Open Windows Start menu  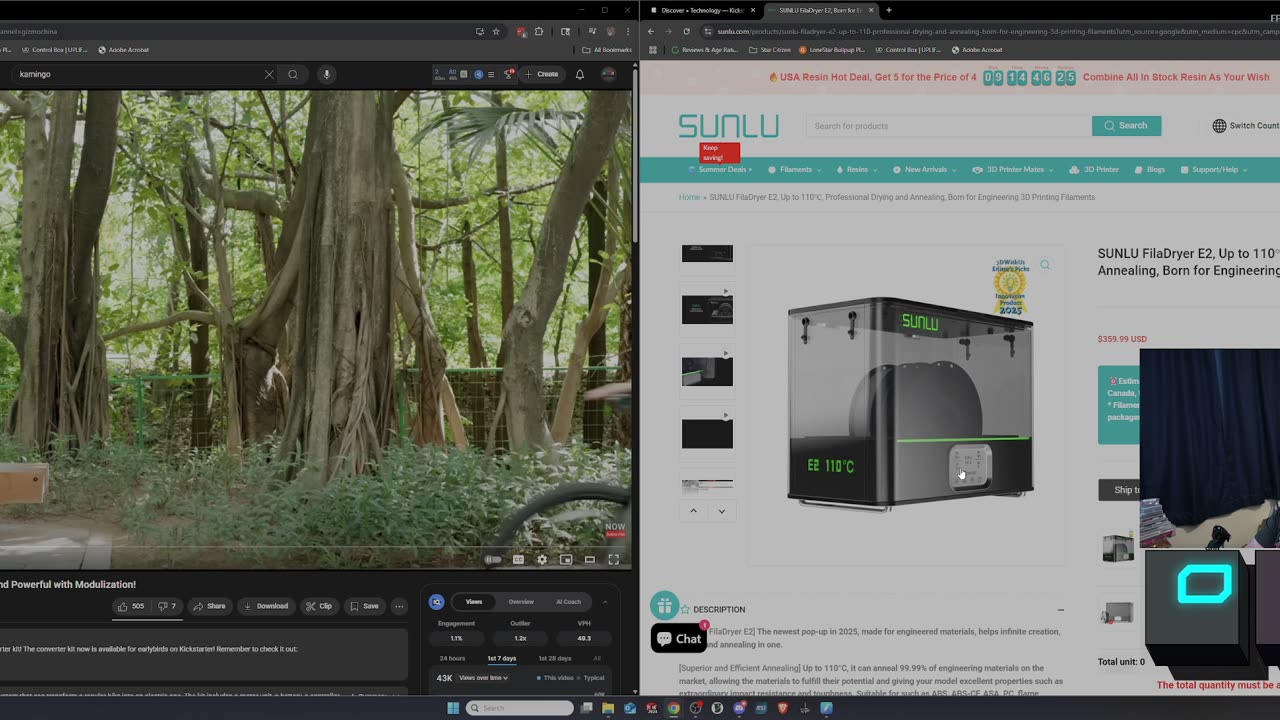tap(452, 708)
